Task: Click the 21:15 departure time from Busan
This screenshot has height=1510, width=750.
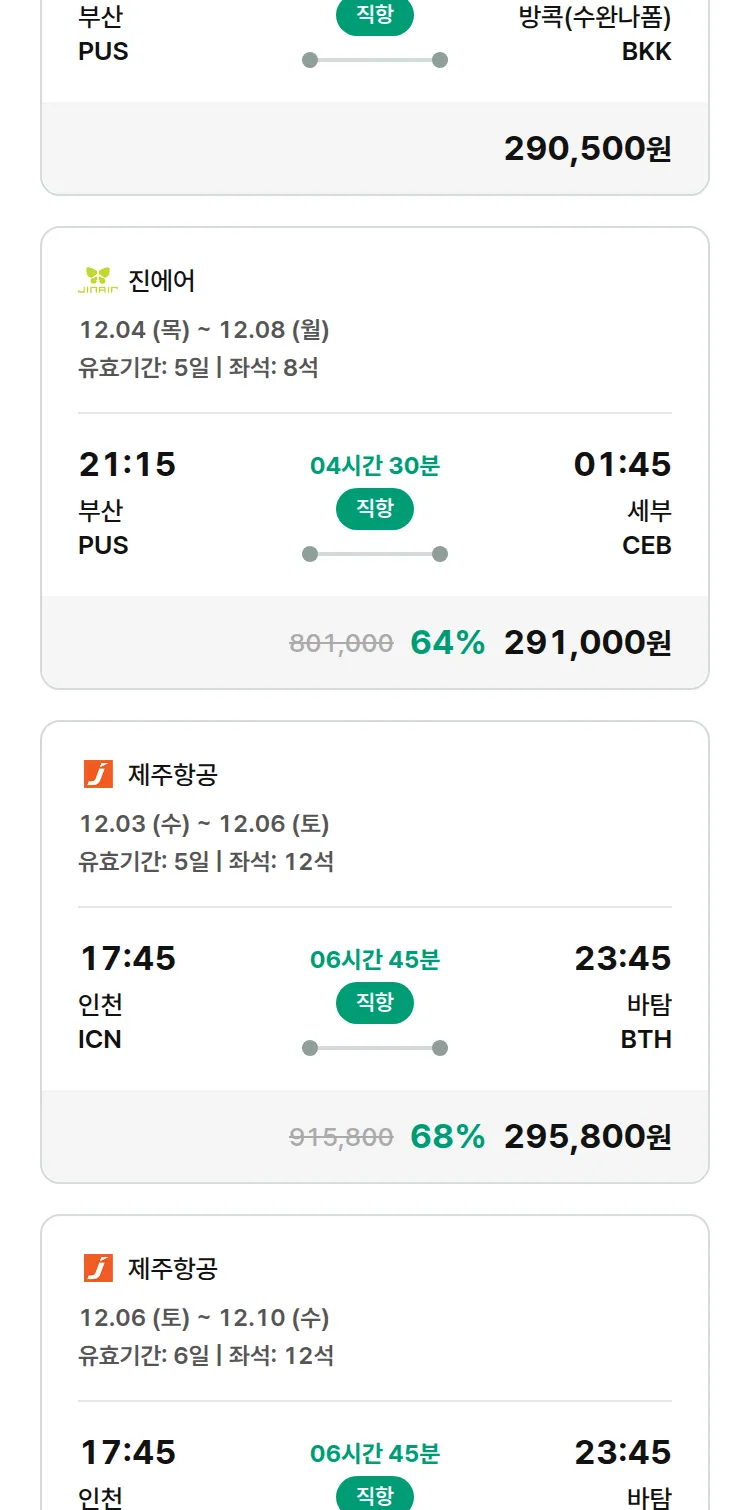Action: pyautogui.click(x=127, y=465)
